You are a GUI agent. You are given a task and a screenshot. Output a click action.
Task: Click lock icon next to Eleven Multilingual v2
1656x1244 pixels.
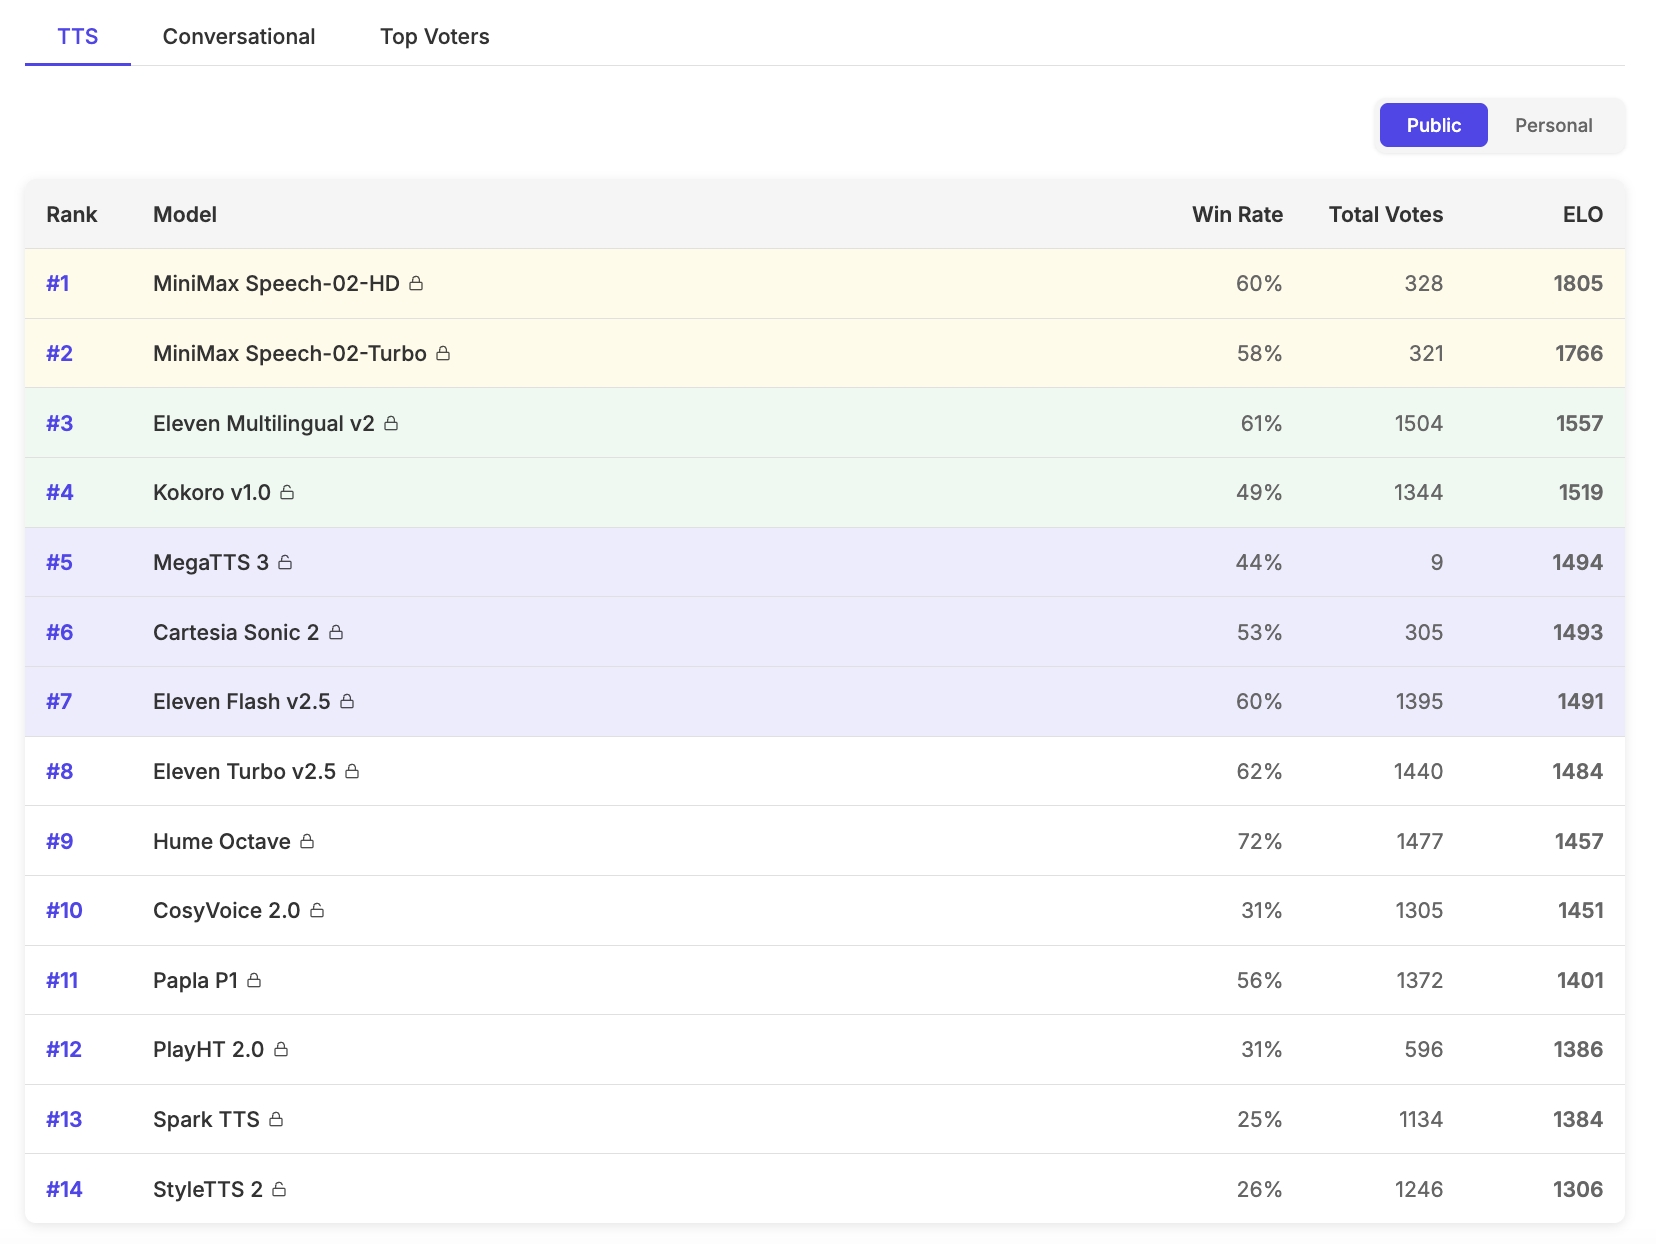(x=391, y=423)
